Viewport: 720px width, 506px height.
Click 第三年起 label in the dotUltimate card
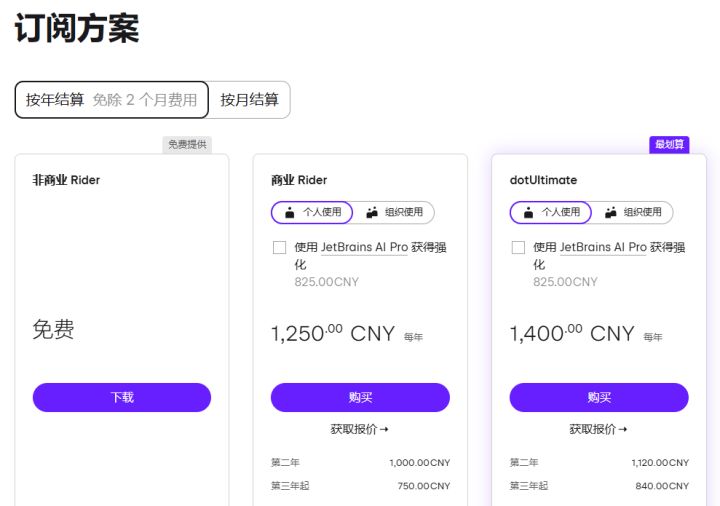(x=529, y=486)
